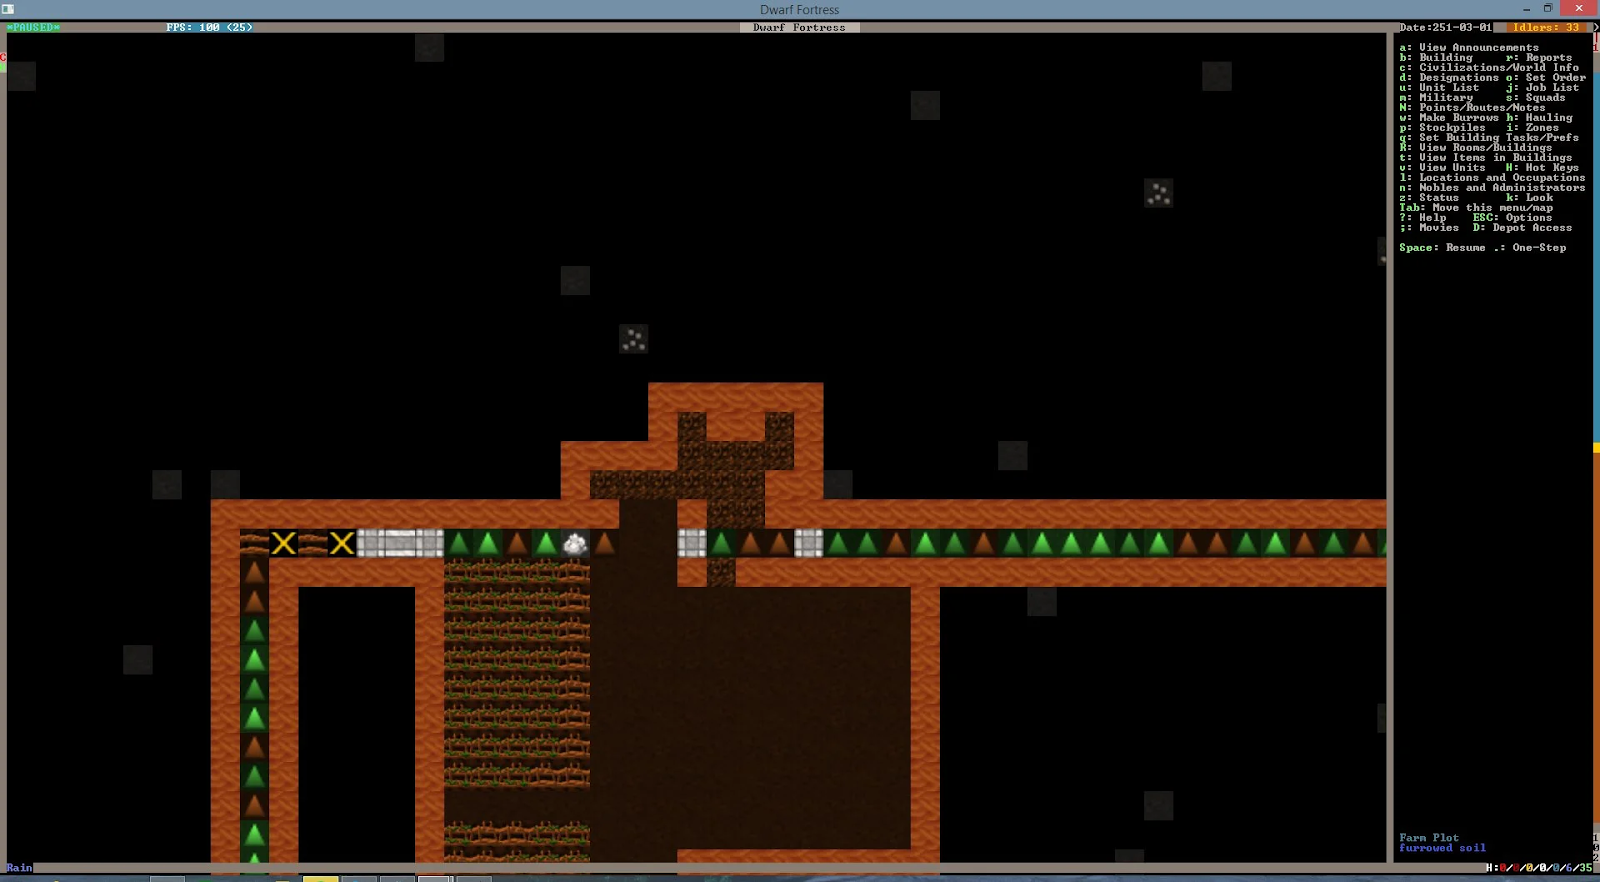Open the Building menu
The height and width of the screenshot is (882, 1600).
(1436, 58)
